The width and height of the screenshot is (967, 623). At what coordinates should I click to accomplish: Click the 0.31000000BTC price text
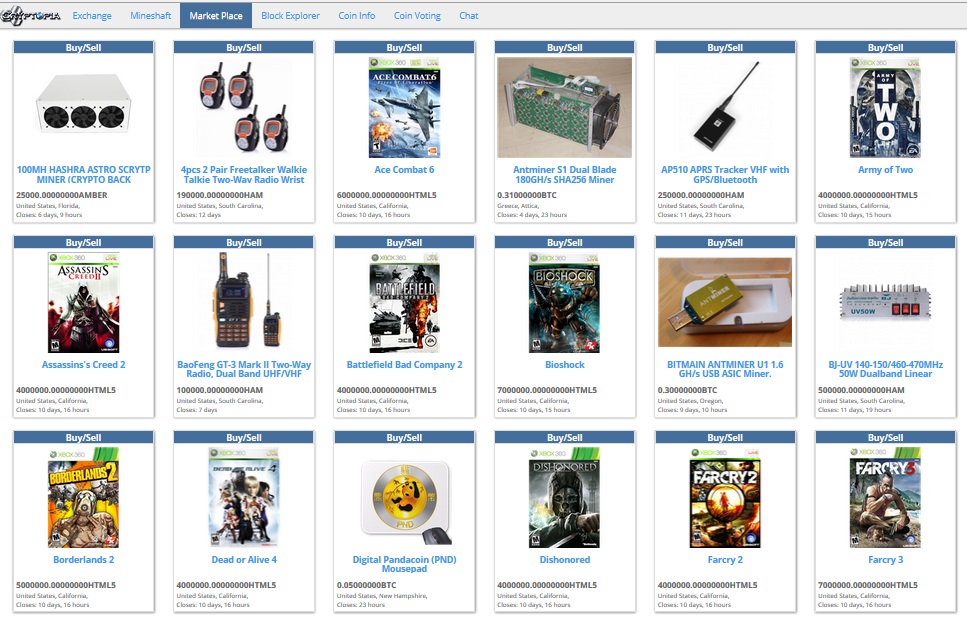[527, 195]
